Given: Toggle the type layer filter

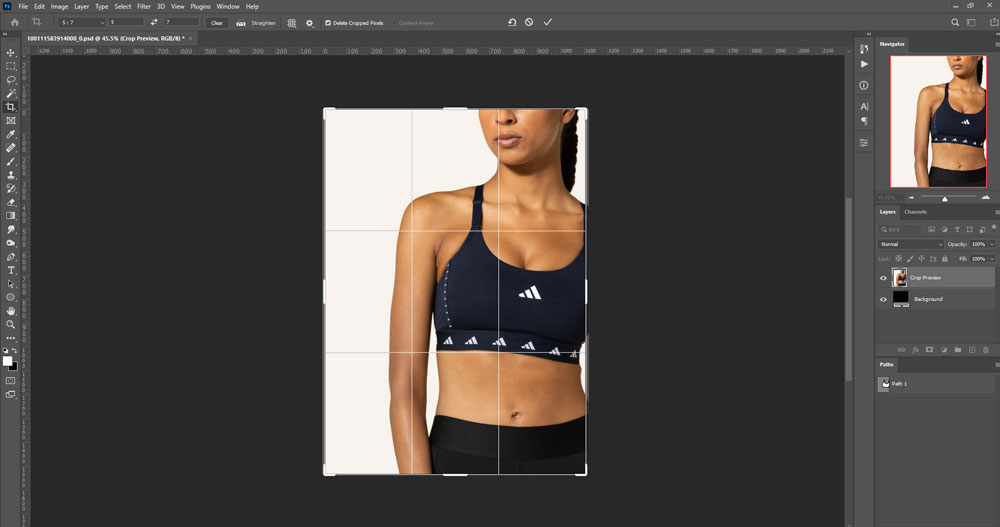Looking at the screenshot, I should point(957,230).
